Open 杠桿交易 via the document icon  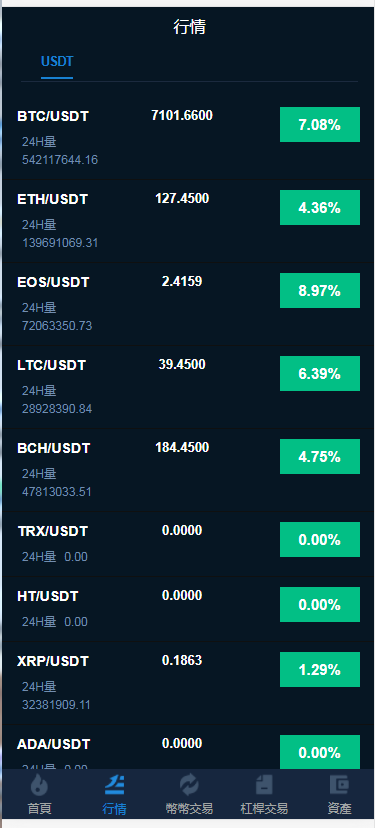[x=264, y=785]
